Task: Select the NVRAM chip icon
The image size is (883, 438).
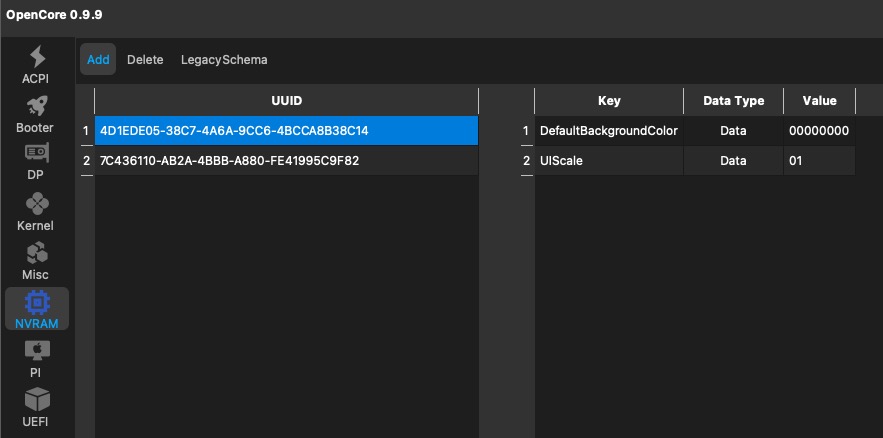Action: 37,302
